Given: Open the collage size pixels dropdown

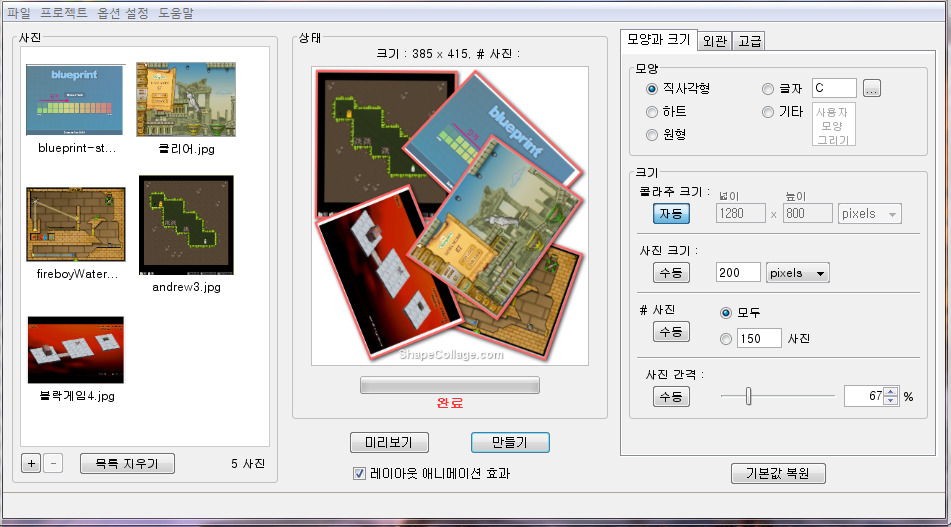Looking at the screenshot, I should 869,213.
